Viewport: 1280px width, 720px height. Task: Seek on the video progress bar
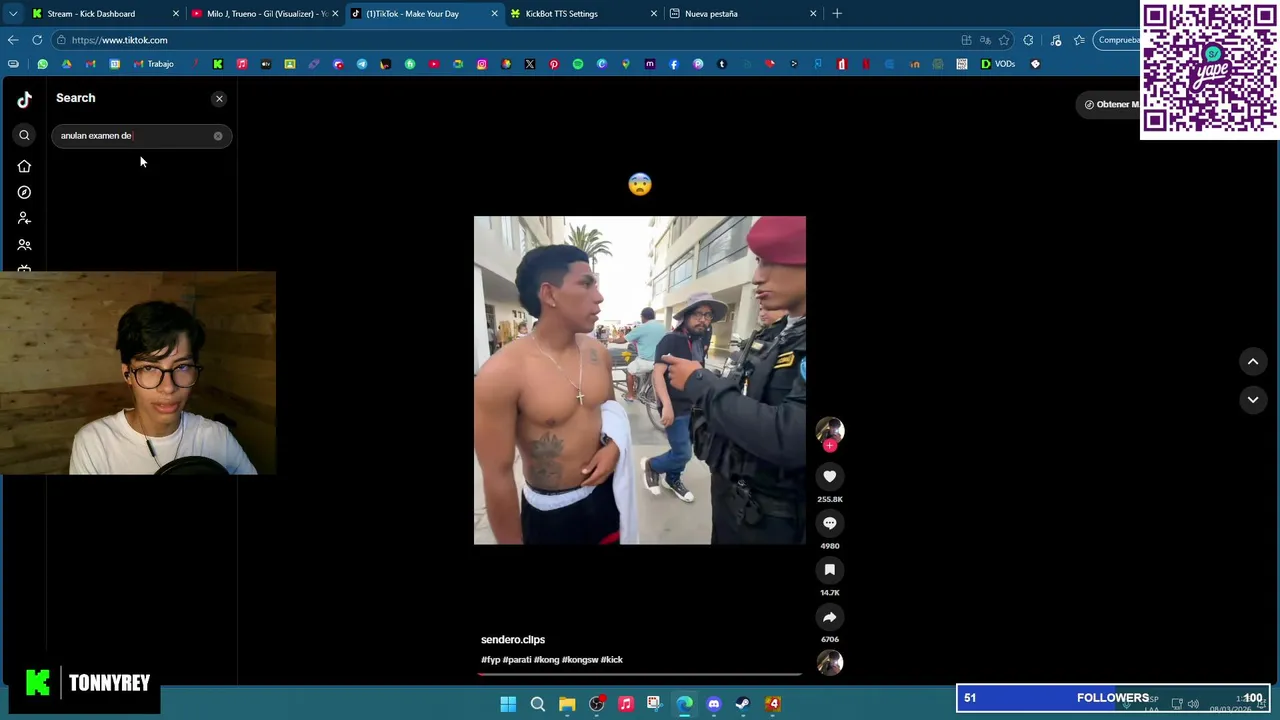tap(639, 674)
